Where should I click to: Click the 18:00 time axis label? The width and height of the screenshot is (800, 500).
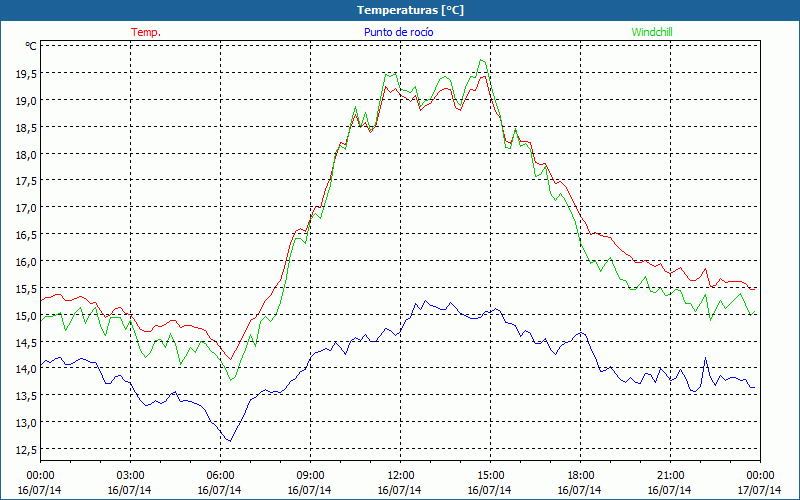[581, 476]
